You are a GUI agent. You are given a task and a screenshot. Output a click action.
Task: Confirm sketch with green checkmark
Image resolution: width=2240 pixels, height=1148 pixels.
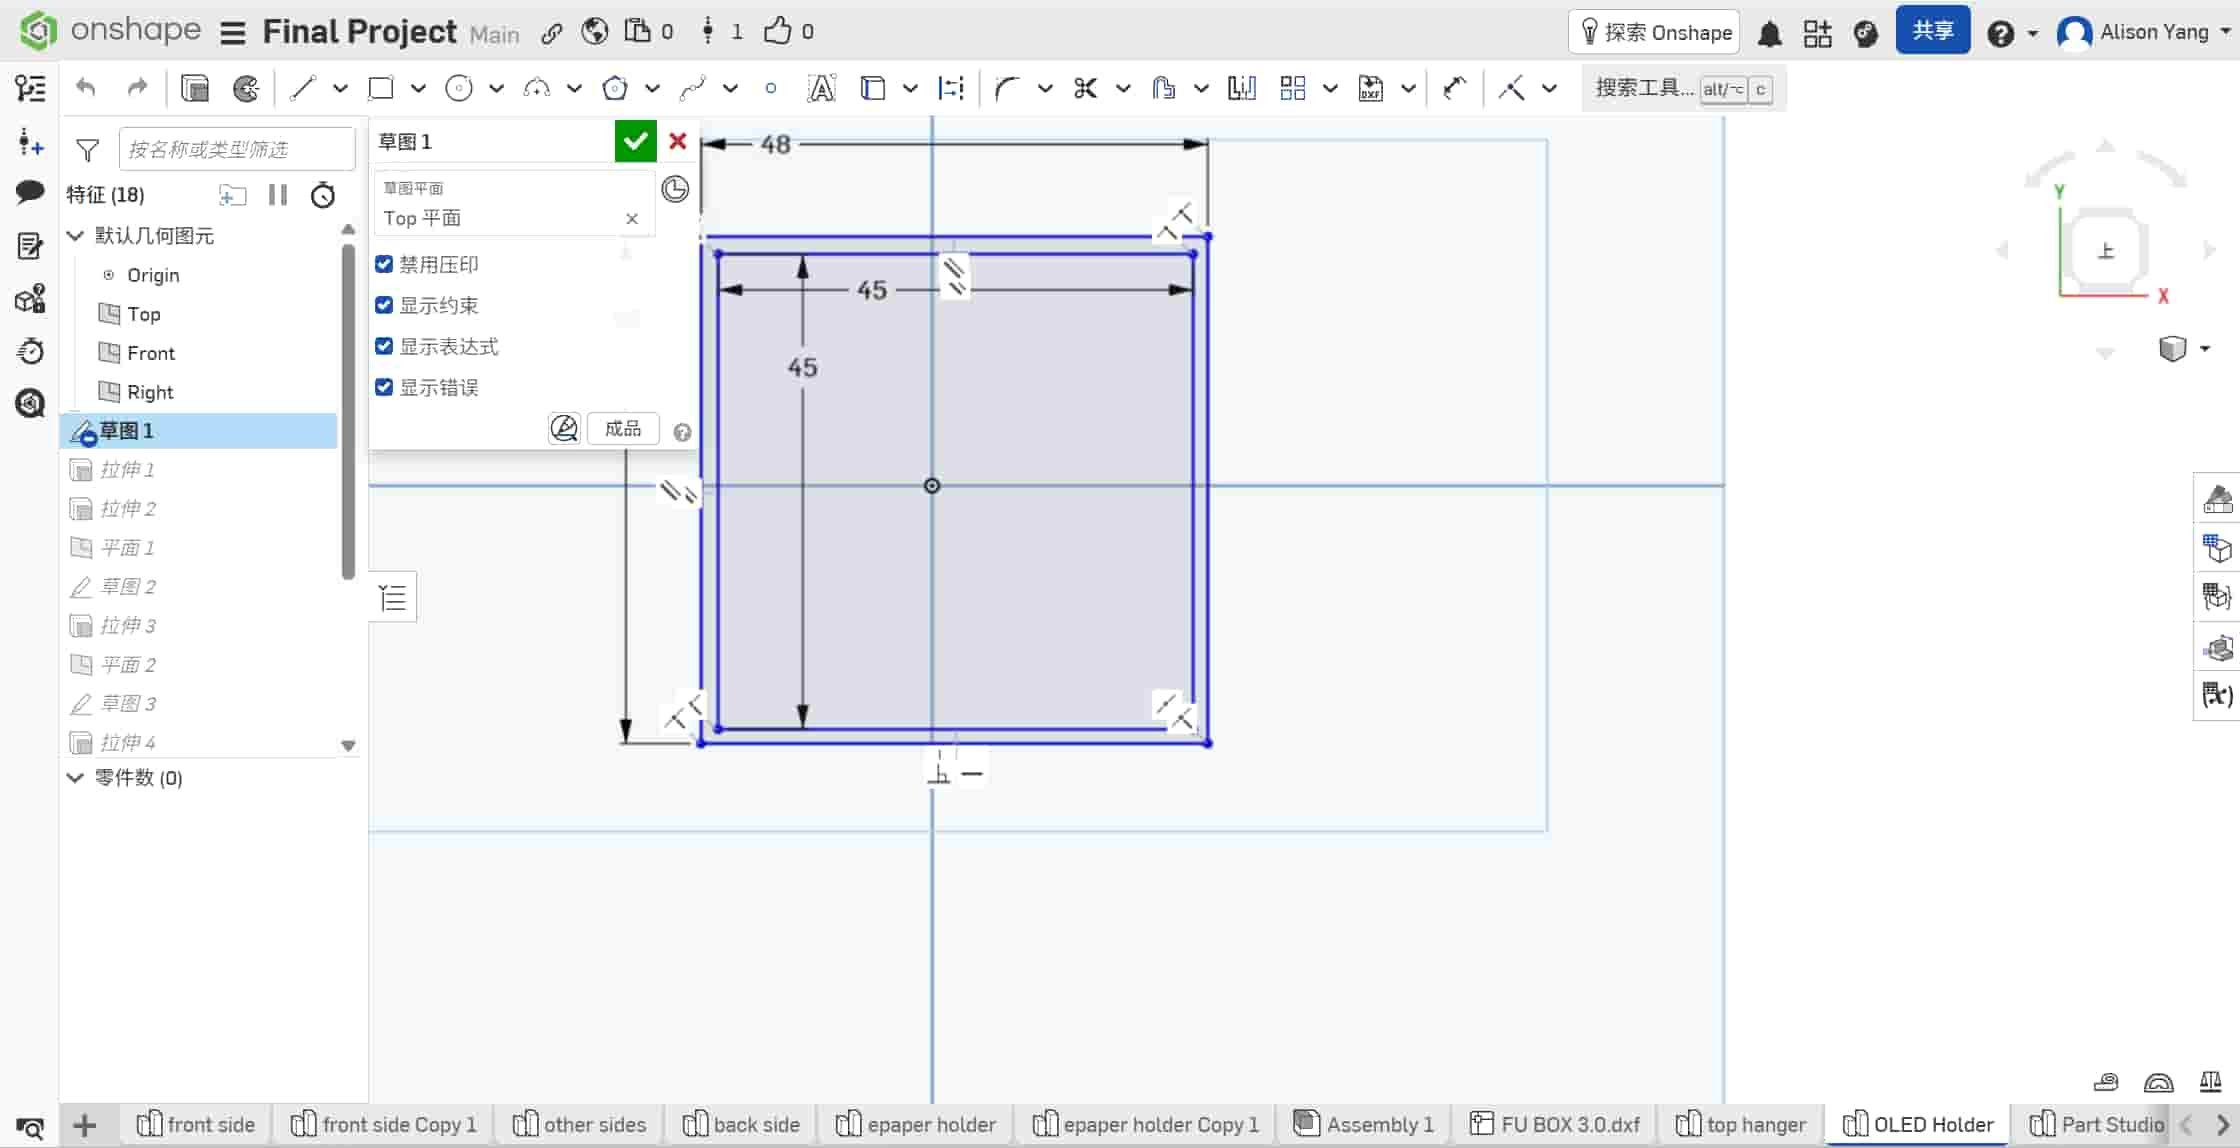pyautogui.click(x=635, y=141)
